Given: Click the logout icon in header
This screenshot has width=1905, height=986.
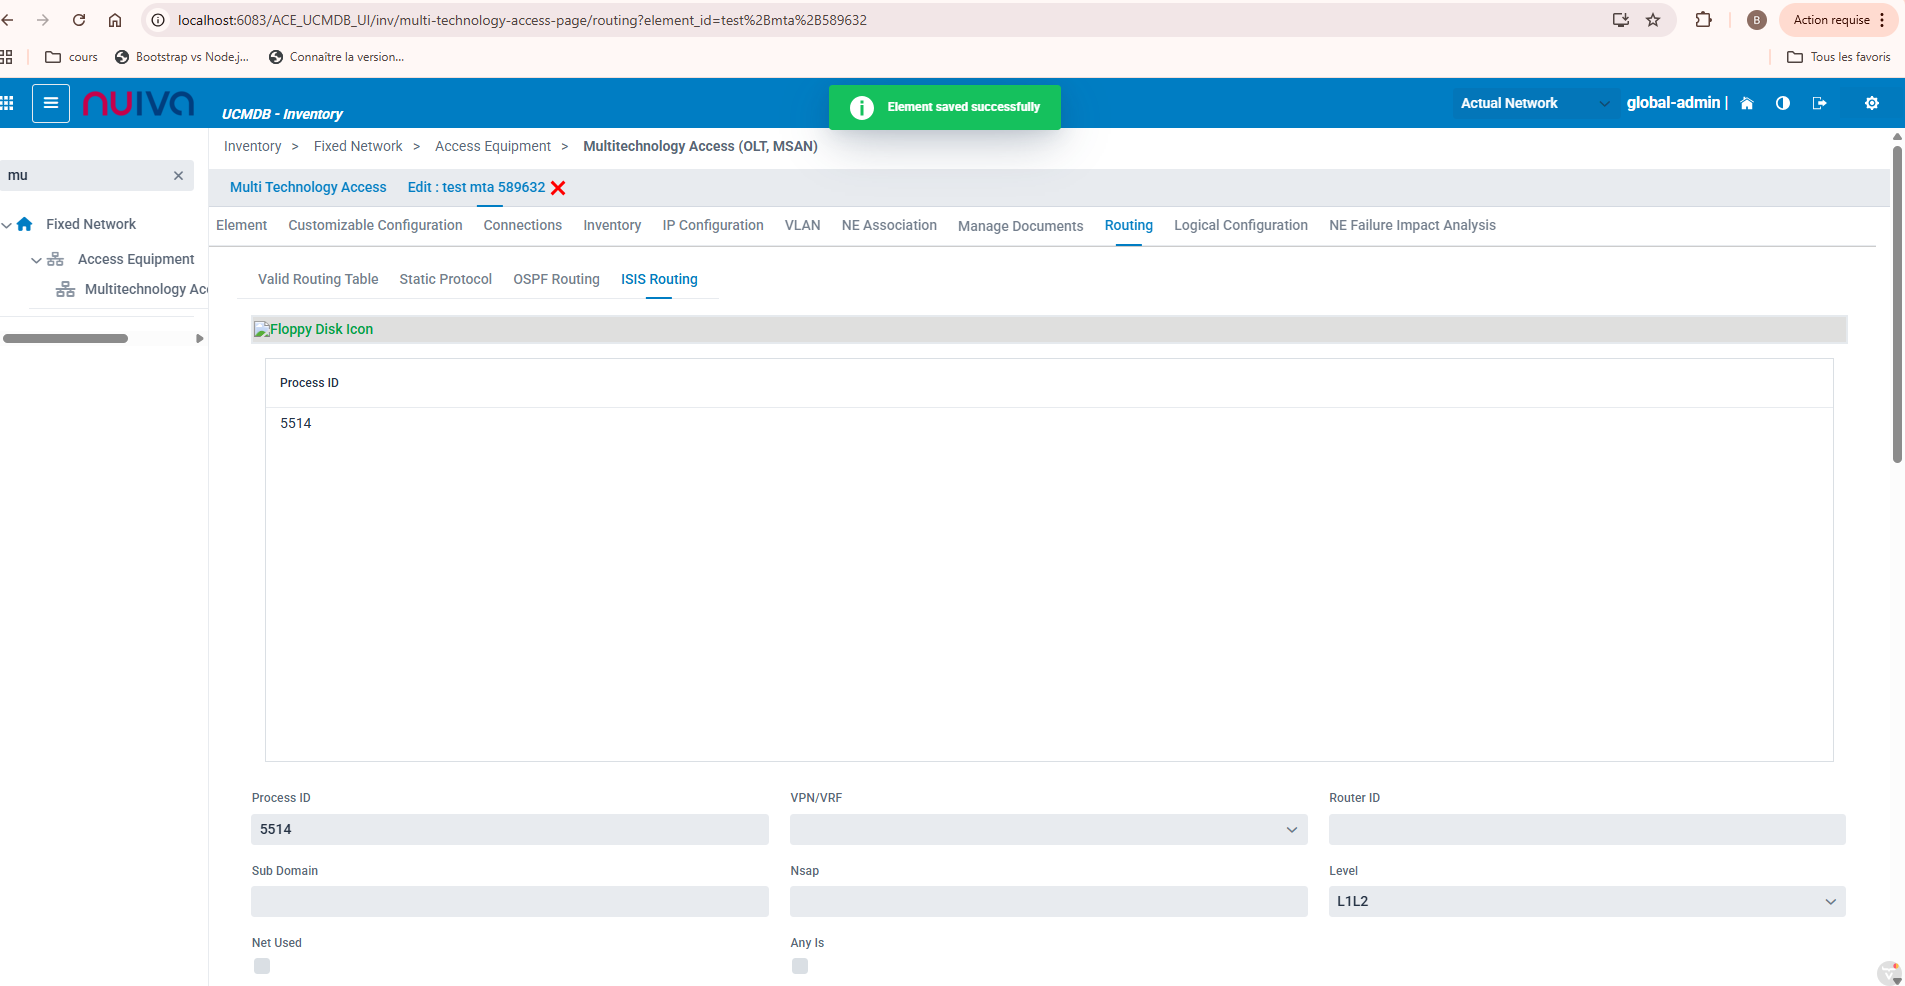Looking at the screenshot, I should click(1819, 103).
